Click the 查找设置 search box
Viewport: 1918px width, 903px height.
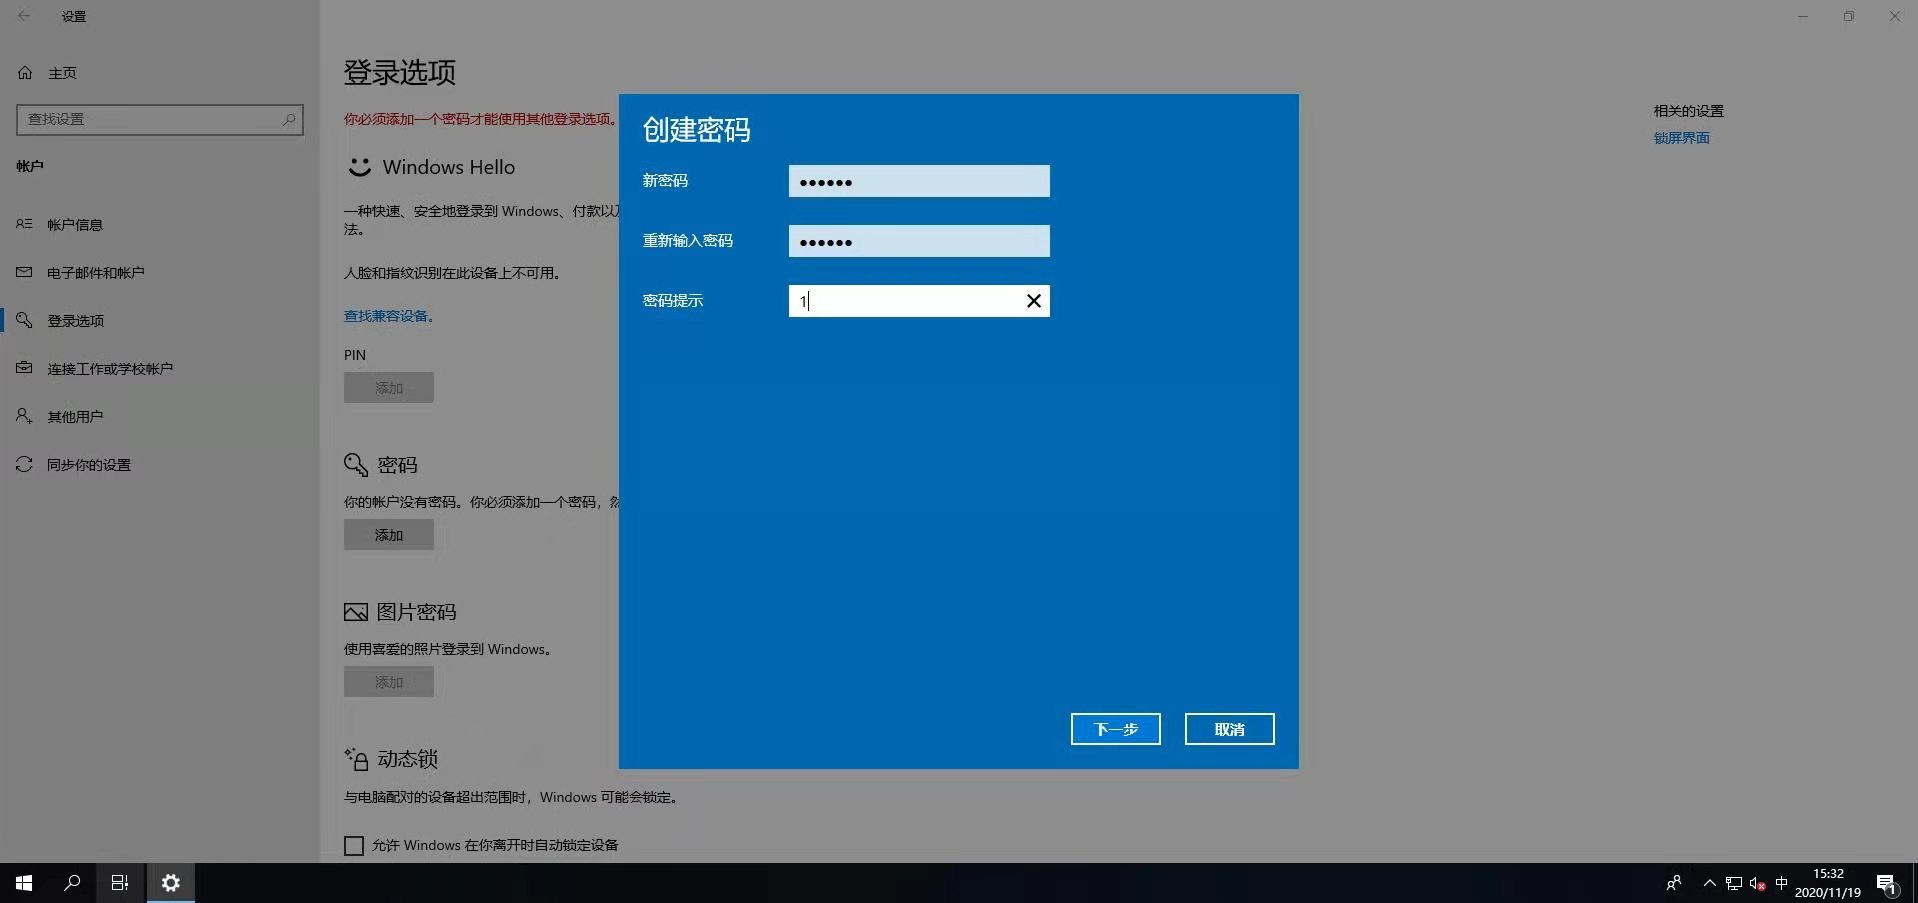click(160, 119)
